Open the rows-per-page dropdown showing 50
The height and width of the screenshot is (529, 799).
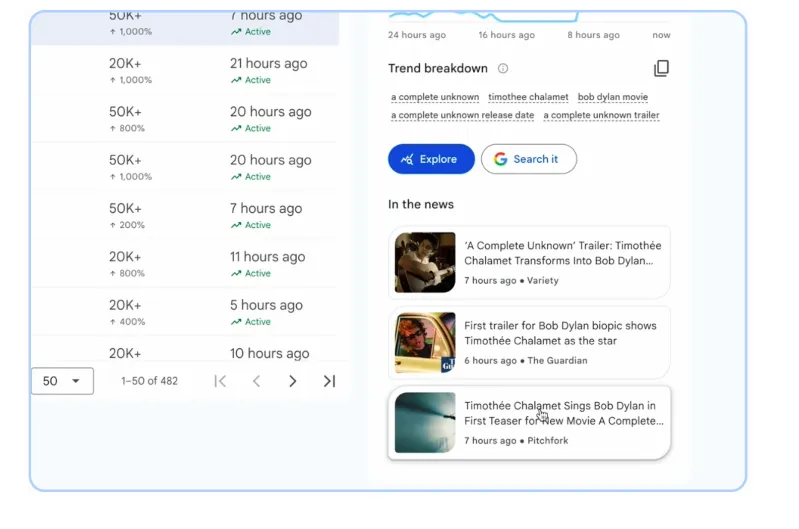tap(62, 381)
